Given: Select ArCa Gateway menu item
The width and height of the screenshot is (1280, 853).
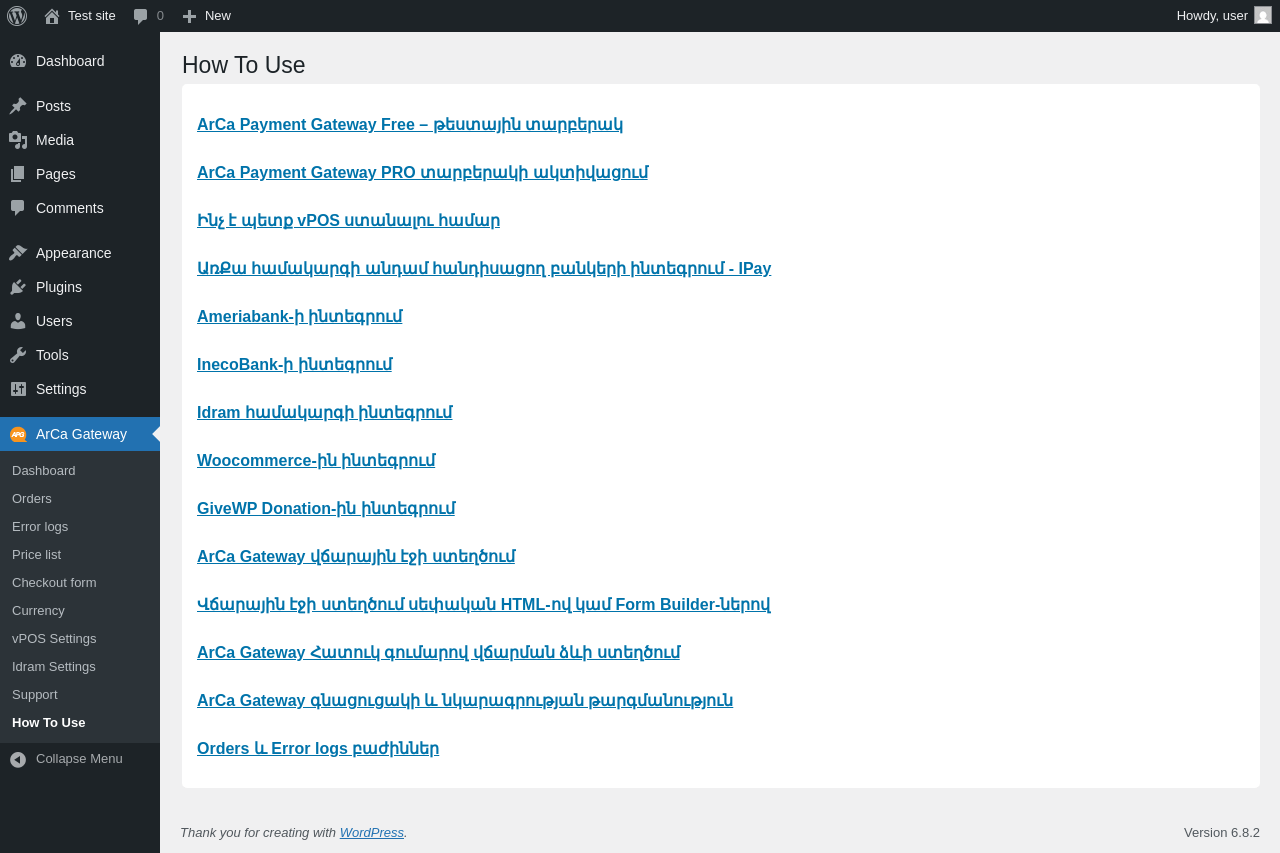Looking at the screenshot, I should coord(80,434).
